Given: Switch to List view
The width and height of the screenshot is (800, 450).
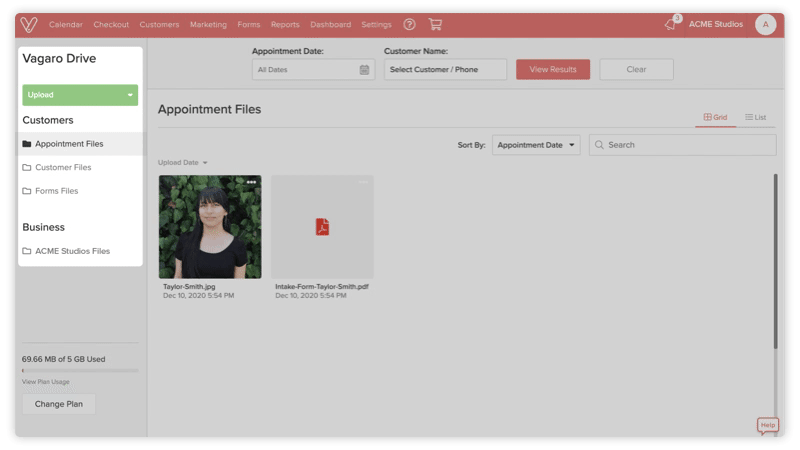Looking at the screenshot, I should coord(755,117).
